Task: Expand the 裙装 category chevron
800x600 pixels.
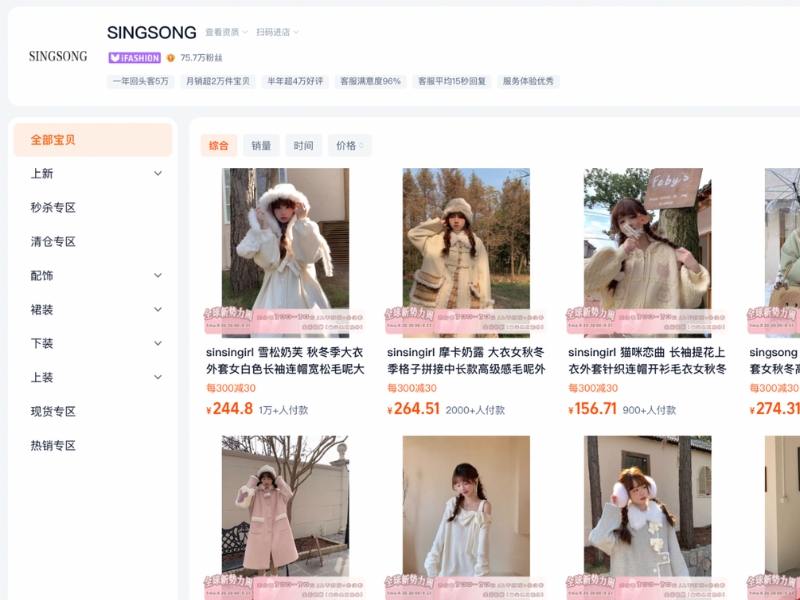Action: (x=158, y=310)
